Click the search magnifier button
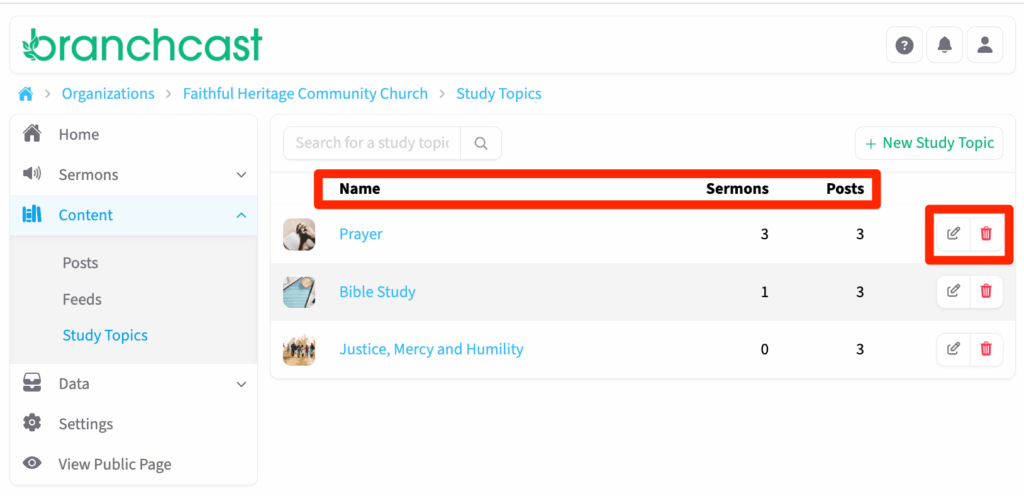The width and height of the screenshot is (1024, 496). tap(481, 143)
